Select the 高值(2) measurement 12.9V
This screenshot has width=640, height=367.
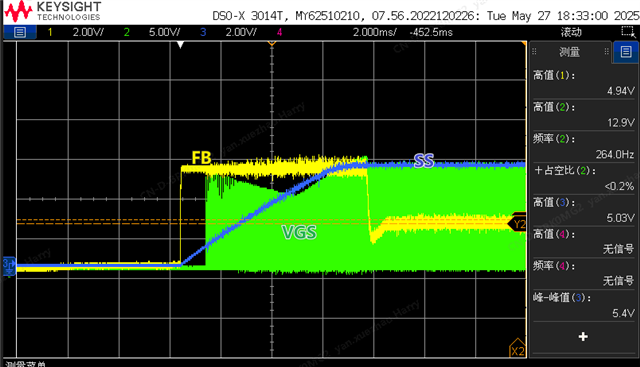point(584,115)
